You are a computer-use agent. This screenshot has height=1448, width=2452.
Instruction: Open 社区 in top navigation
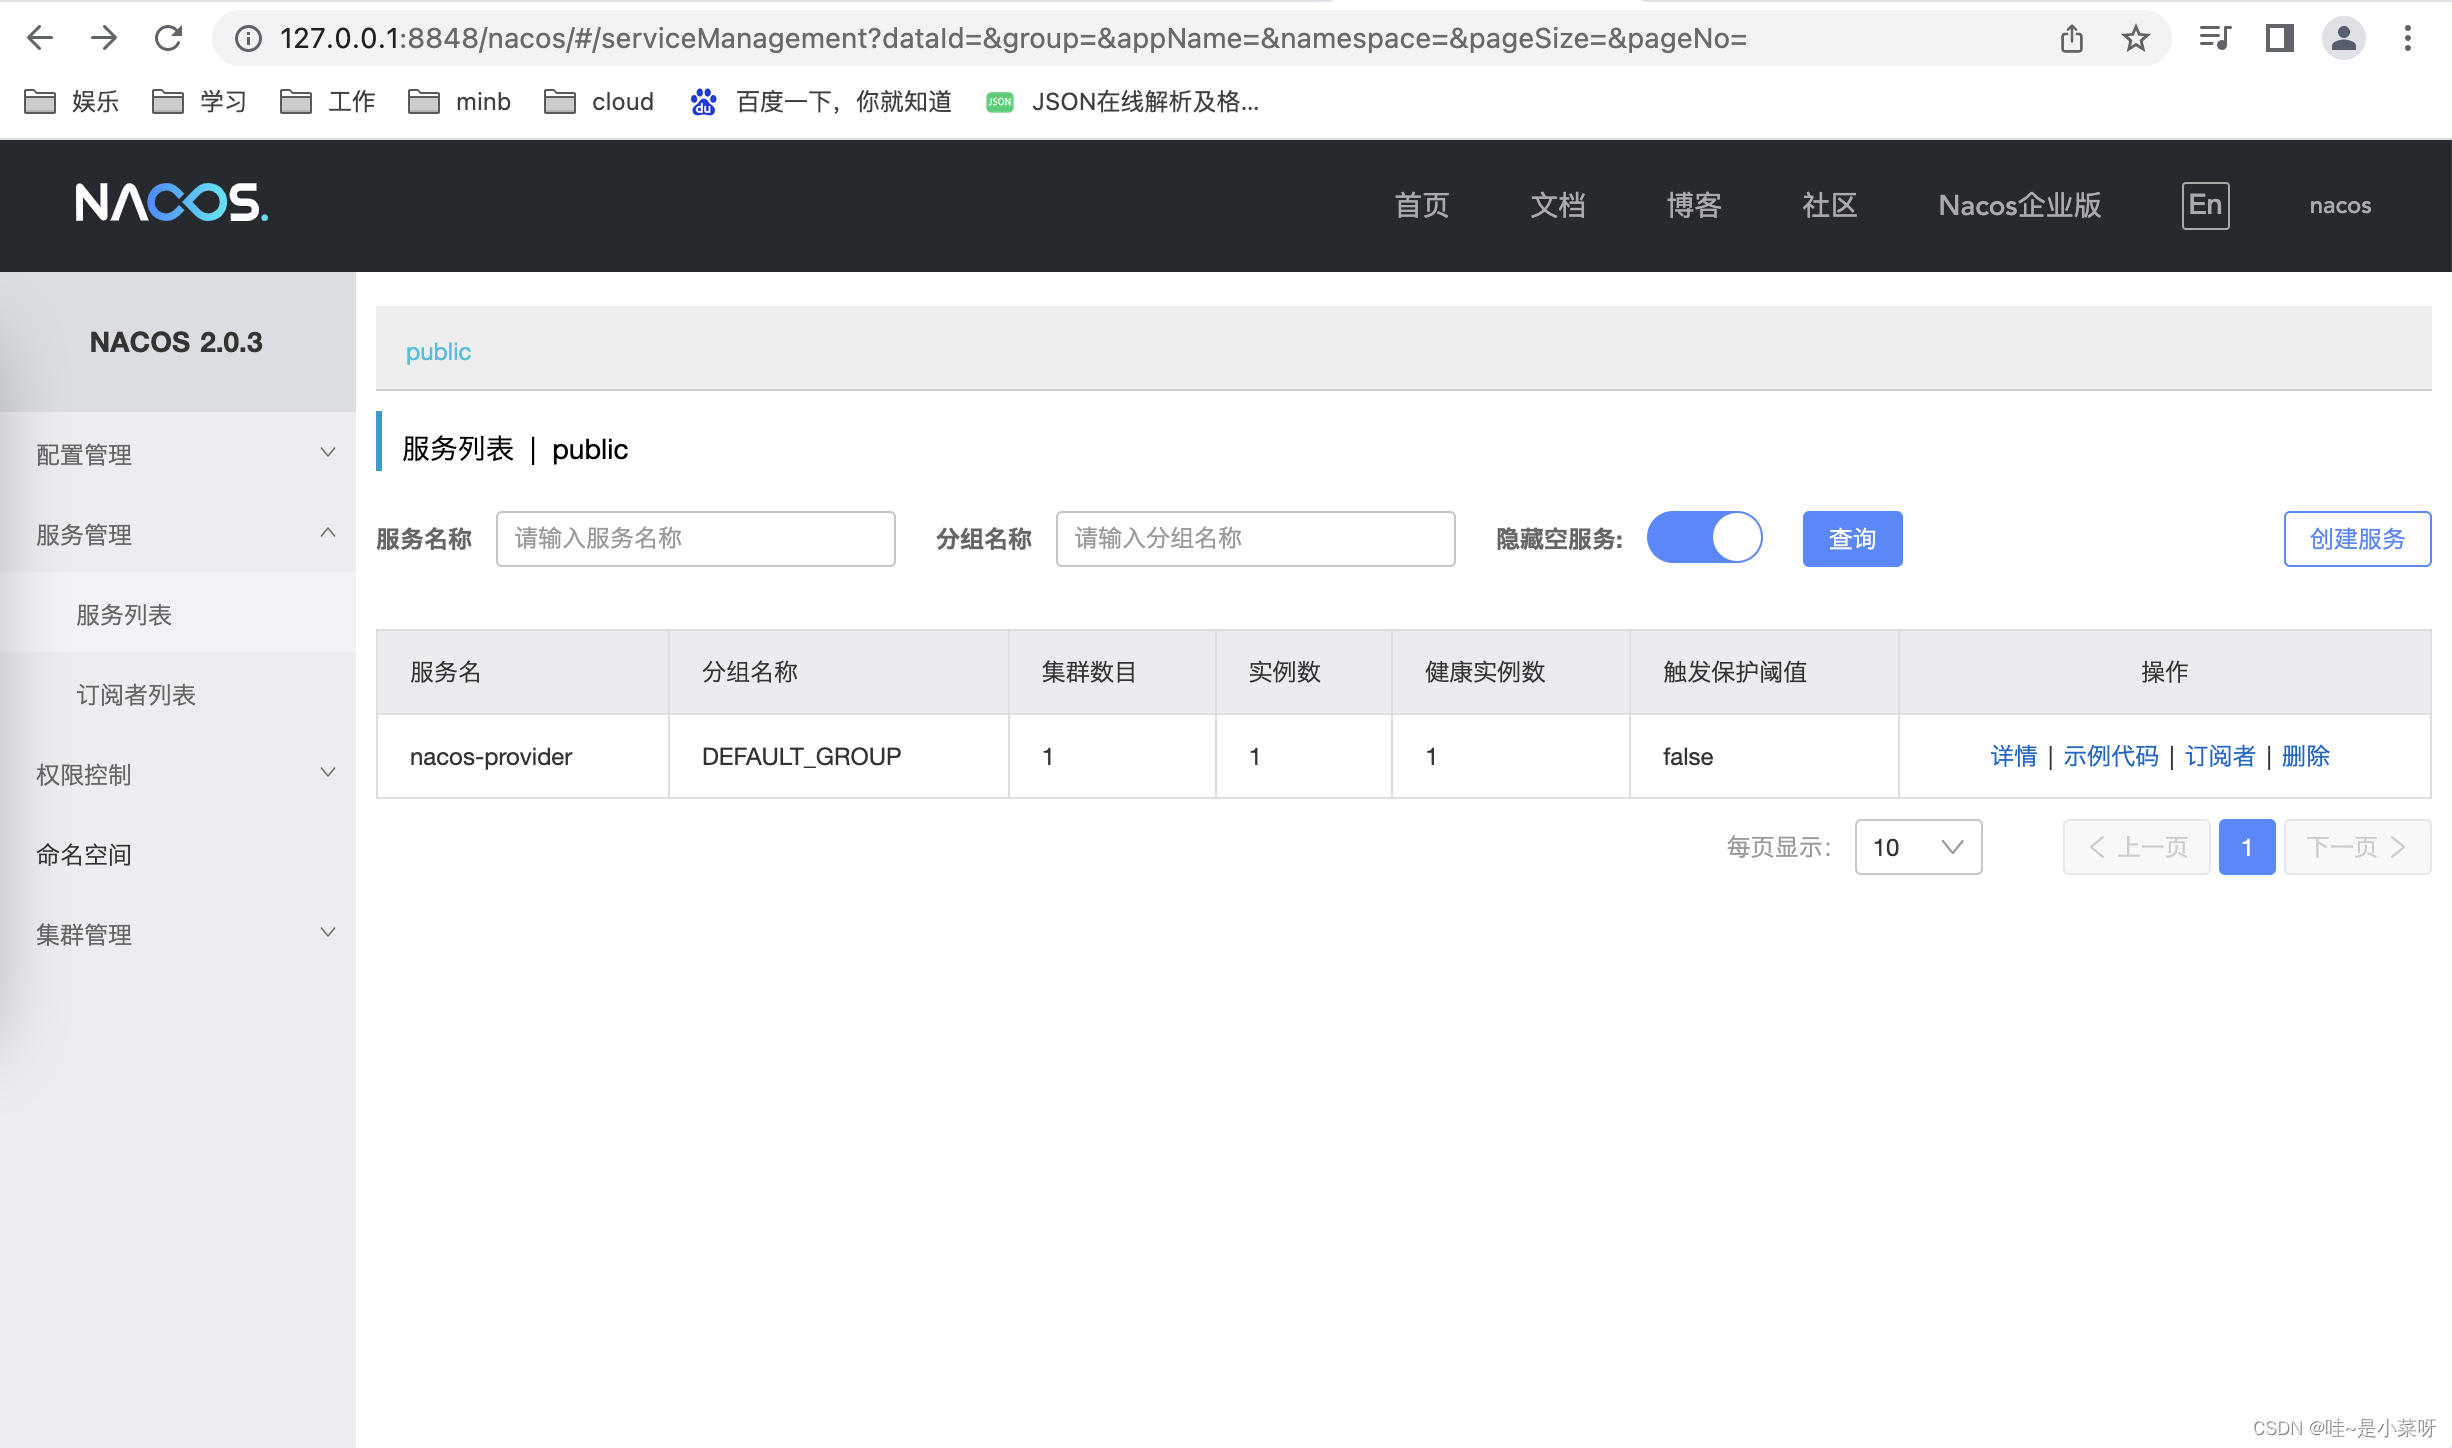[1830, 205]
